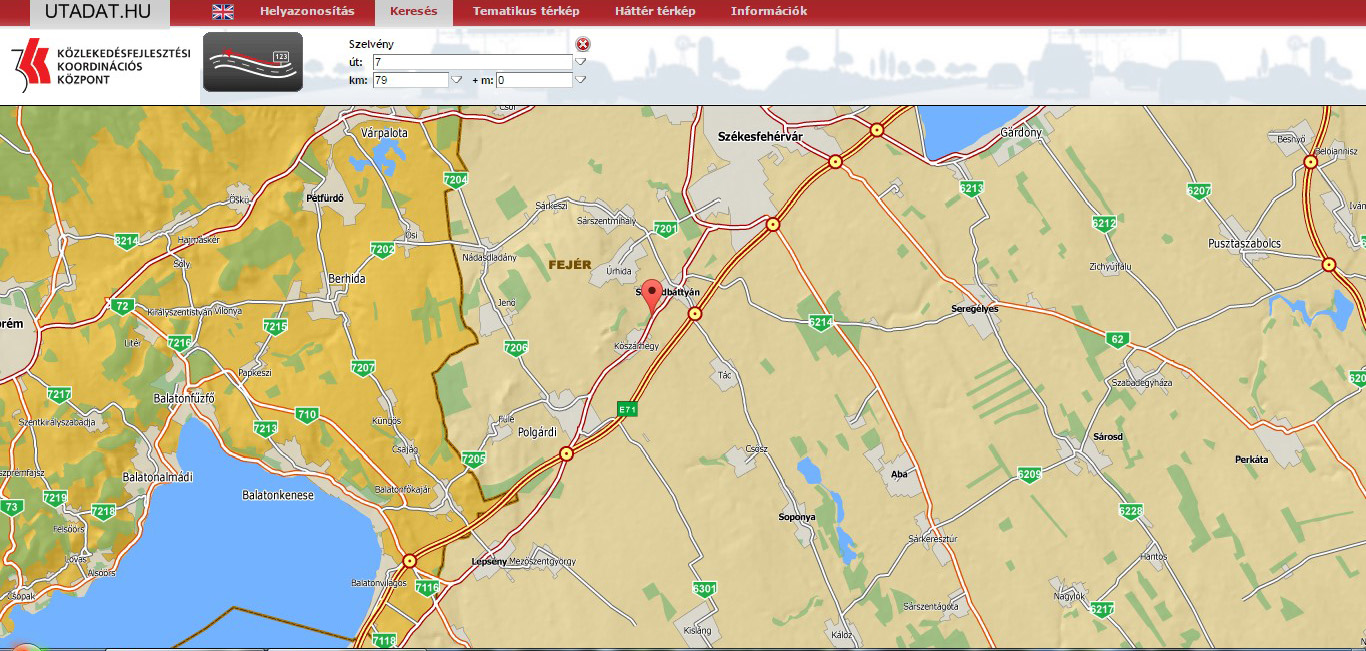Screen dimensions: 1366x651
Task: Select the 7204 road shield marker
Action: [x=455, y=180]
